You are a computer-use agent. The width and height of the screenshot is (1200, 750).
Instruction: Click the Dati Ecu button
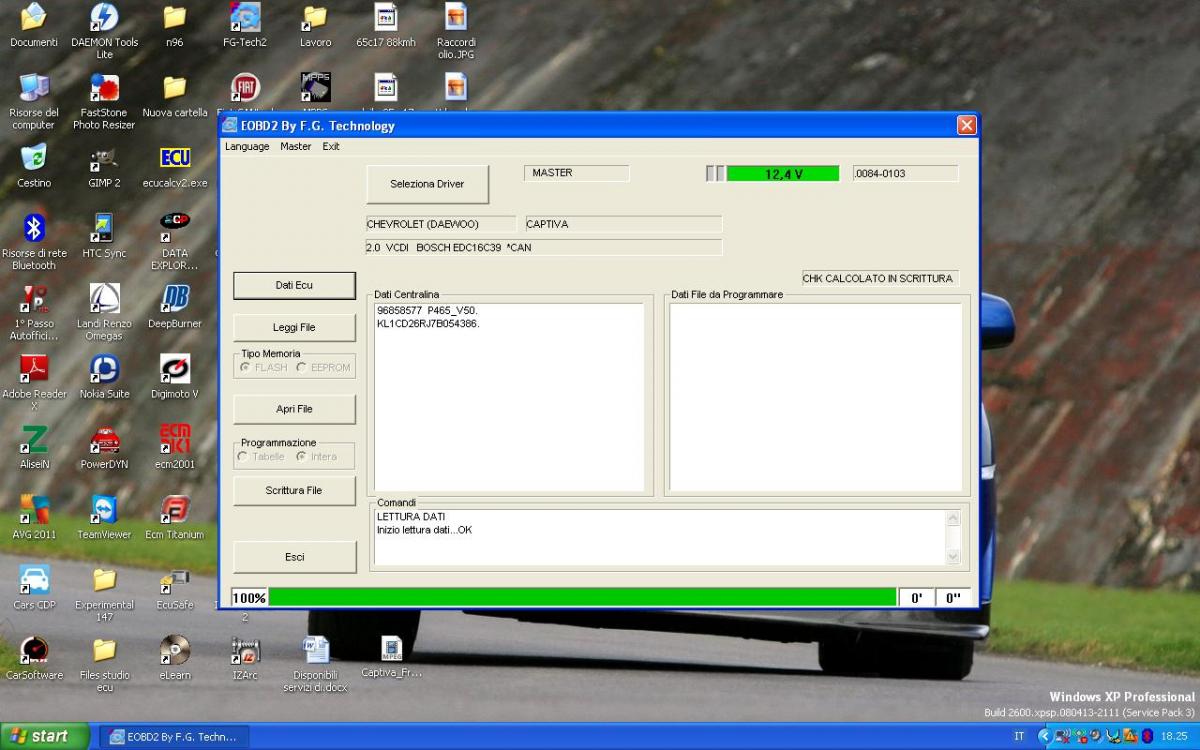[294, 285]
